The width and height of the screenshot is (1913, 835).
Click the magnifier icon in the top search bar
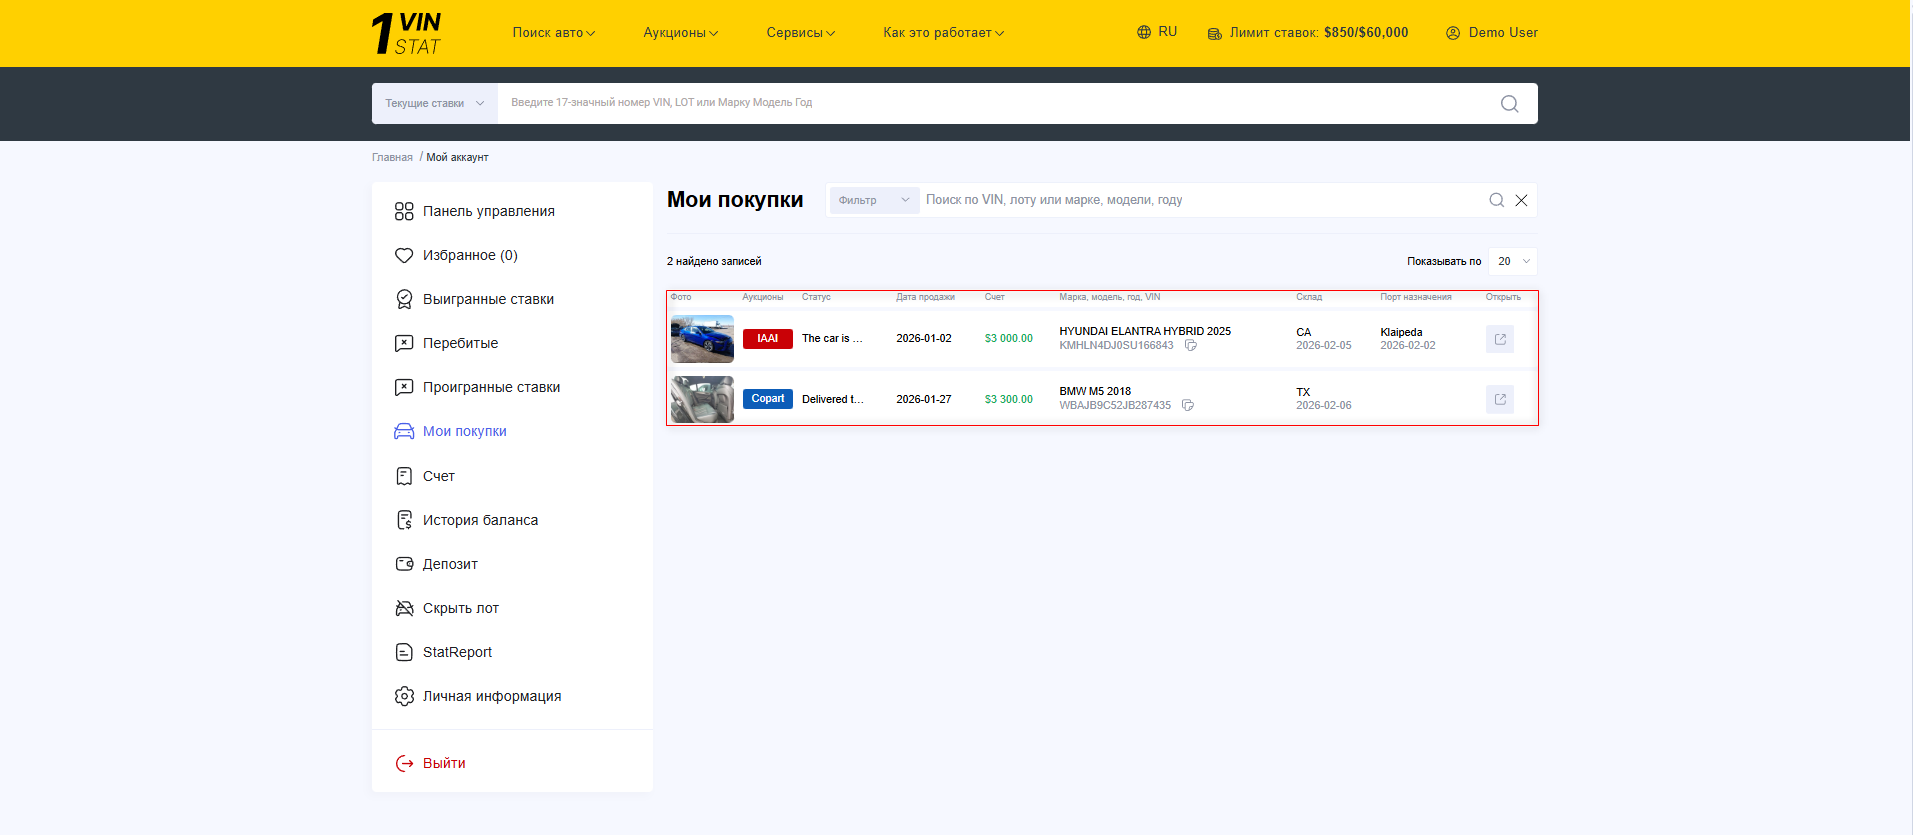point(1509,104)
